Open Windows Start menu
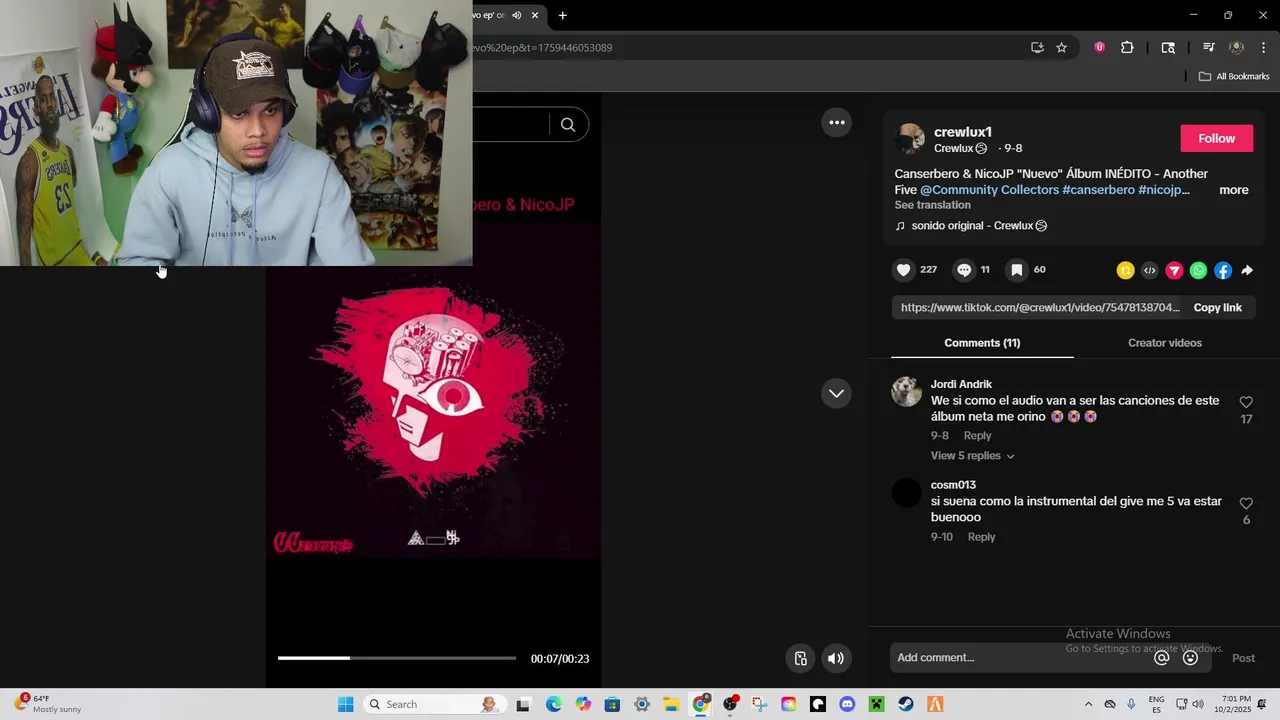 346,704
